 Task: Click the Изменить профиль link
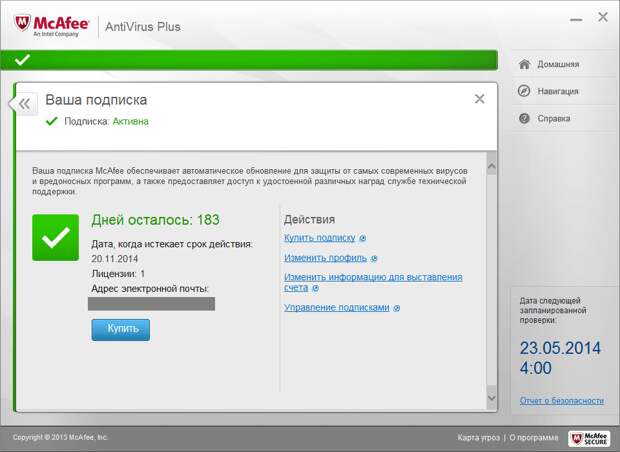325,258
